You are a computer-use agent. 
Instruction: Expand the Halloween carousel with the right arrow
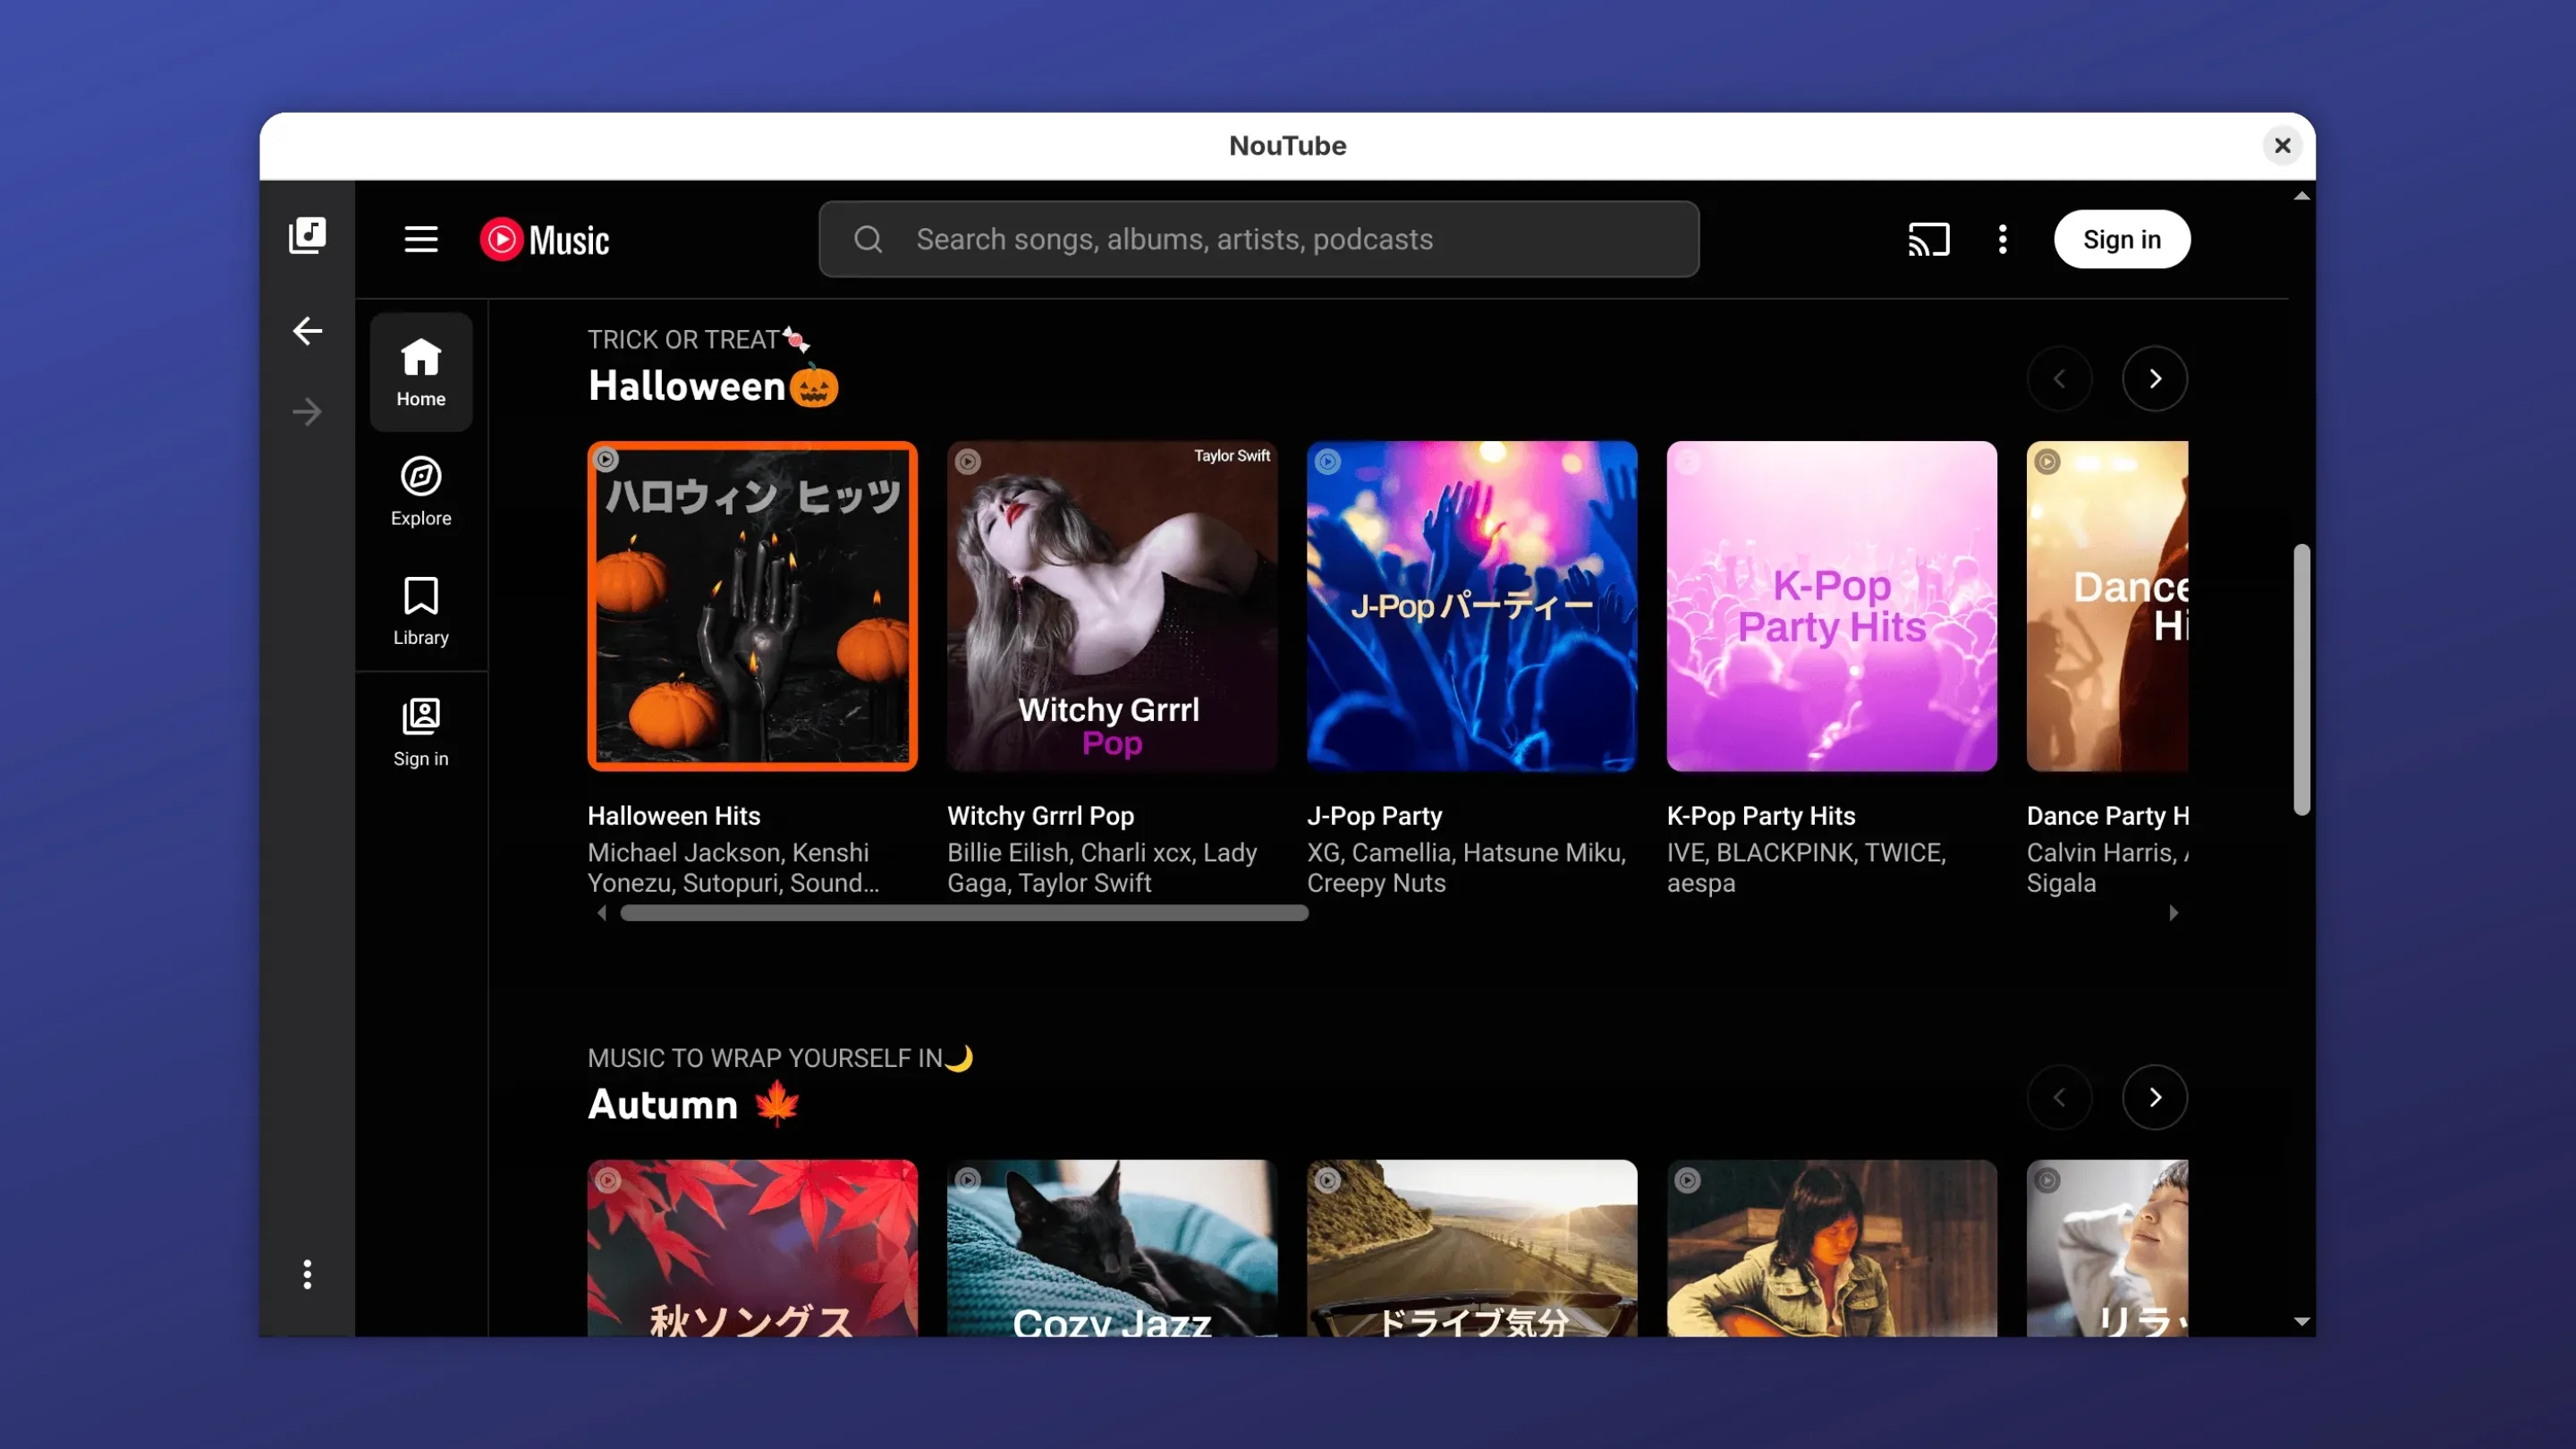pyautogui.click(x=2155, y=378)
